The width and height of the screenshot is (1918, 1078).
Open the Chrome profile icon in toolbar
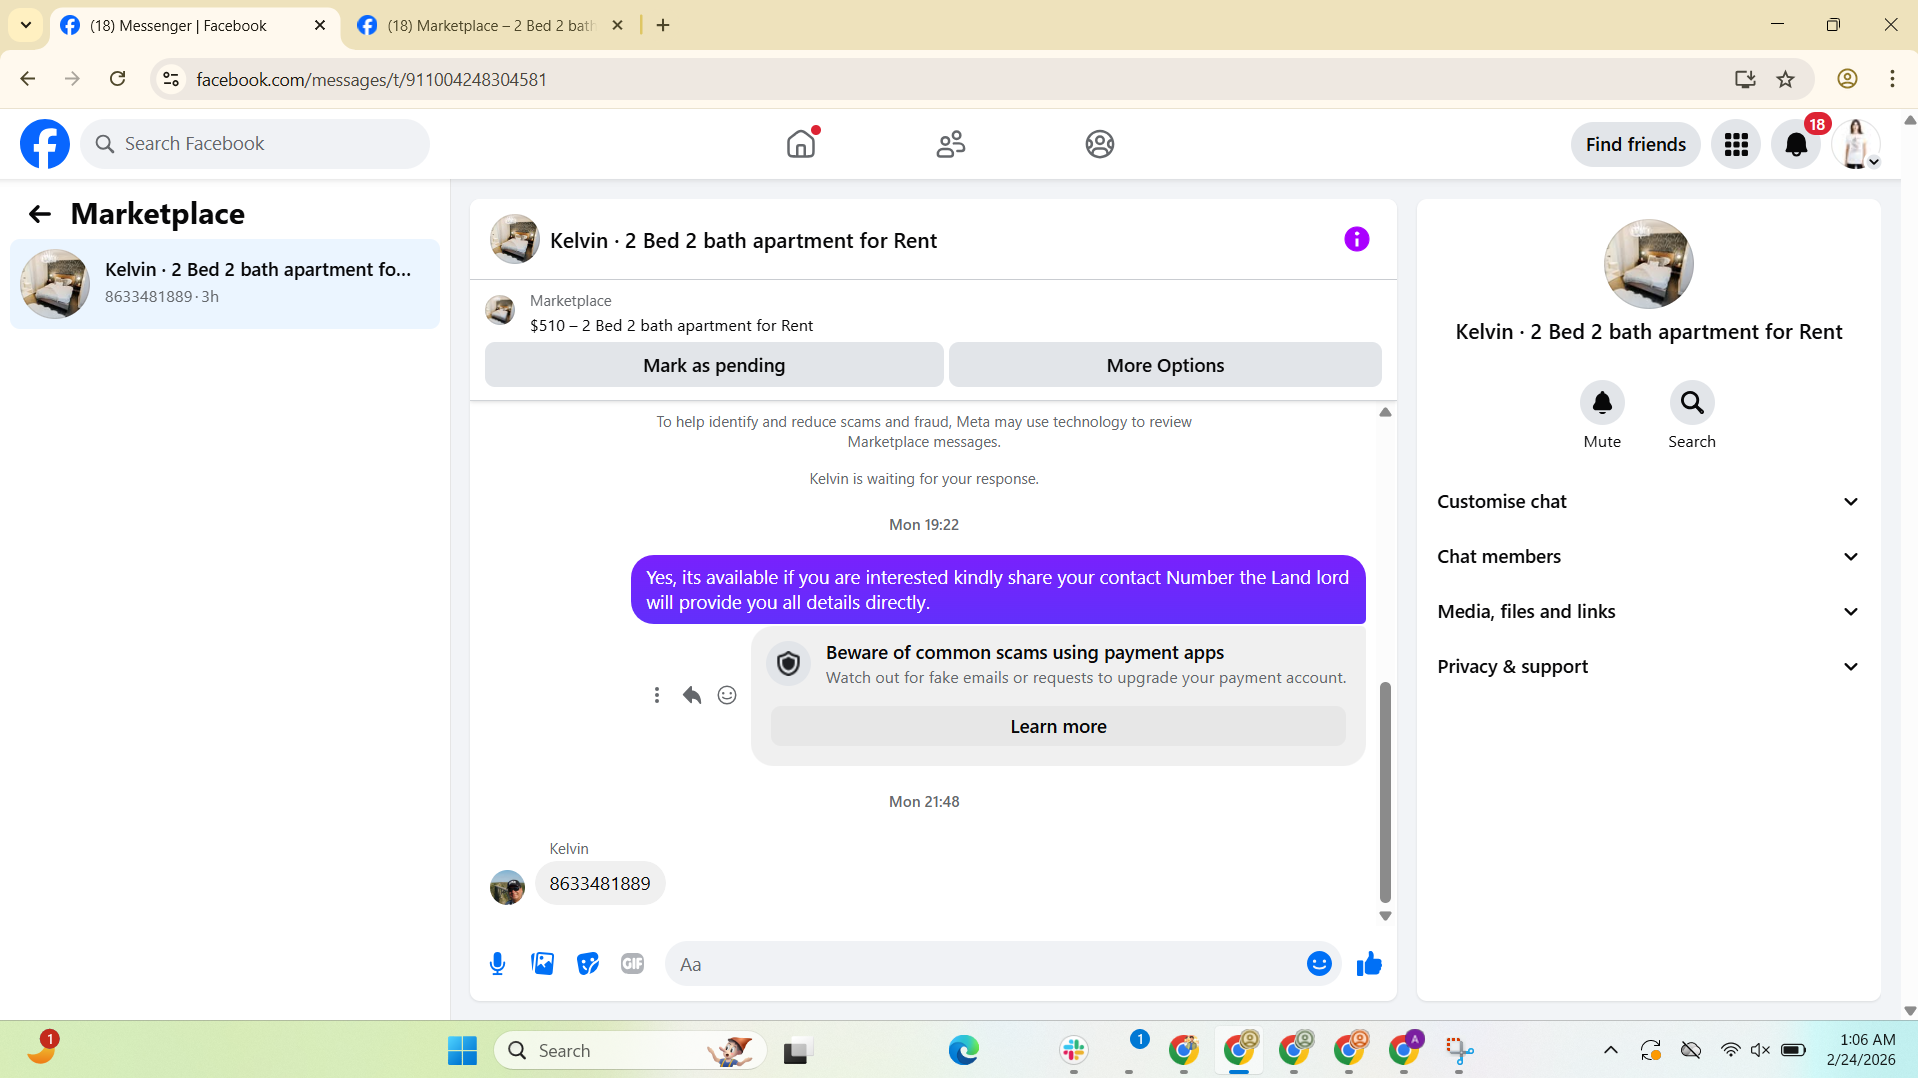(x=1847, y=79)
